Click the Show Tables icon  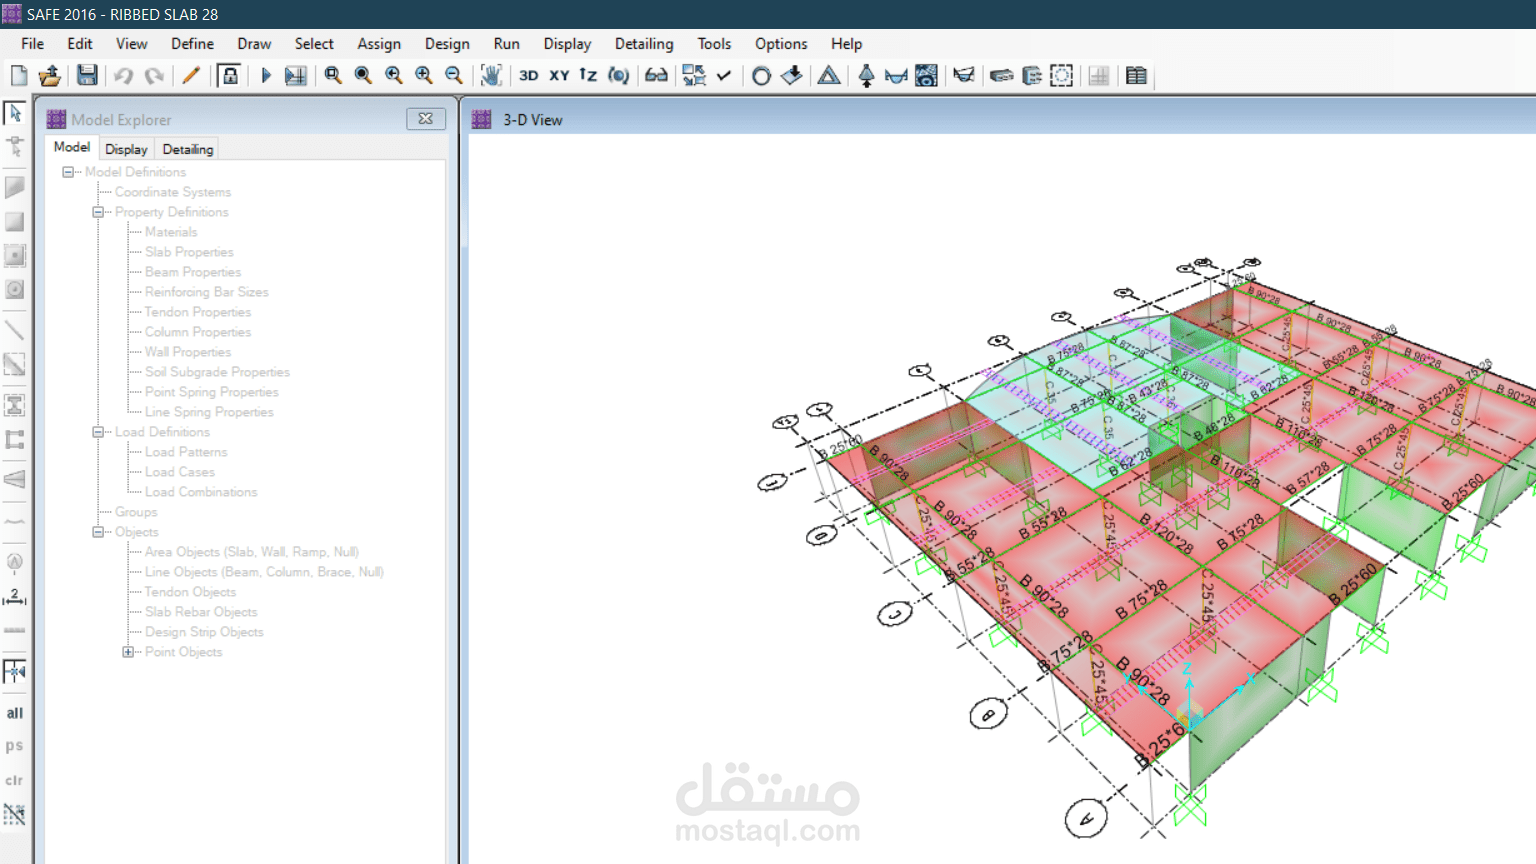(x=1136, y=76)
